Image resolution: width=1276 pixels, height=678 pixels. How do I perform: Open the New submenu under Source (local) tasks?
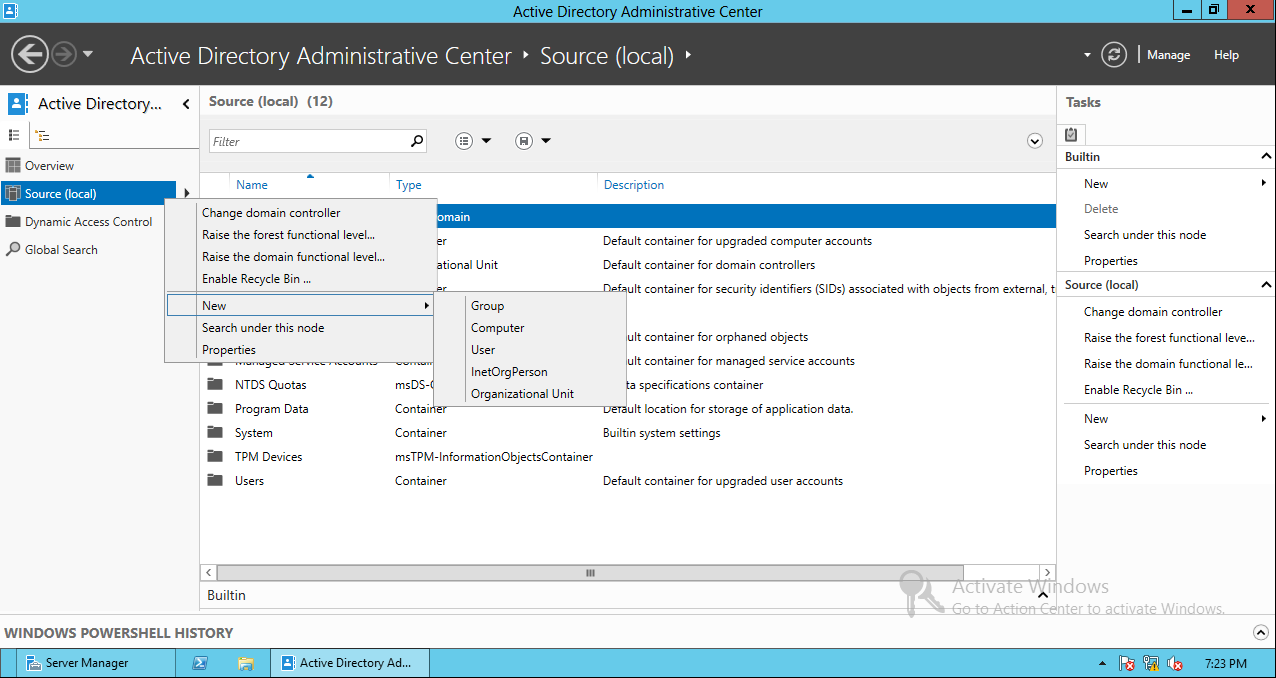pos(1096,418)
